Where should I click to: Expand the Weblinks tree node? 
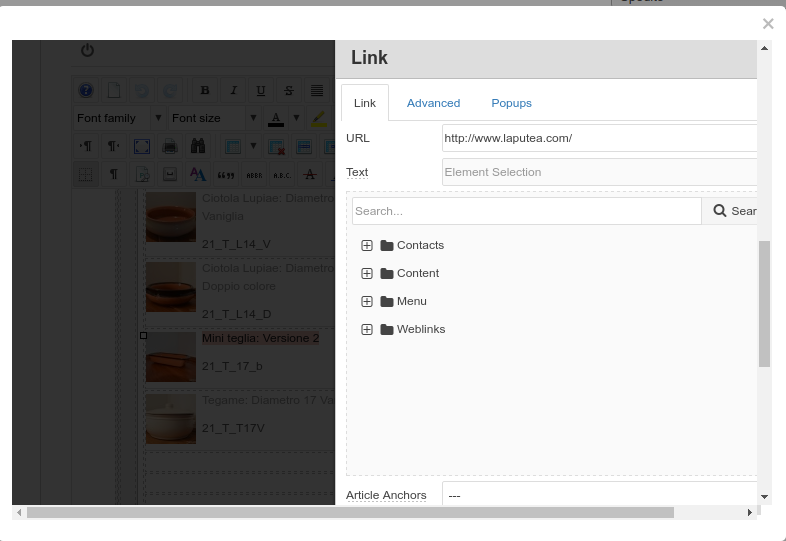(x=367, y=329)
